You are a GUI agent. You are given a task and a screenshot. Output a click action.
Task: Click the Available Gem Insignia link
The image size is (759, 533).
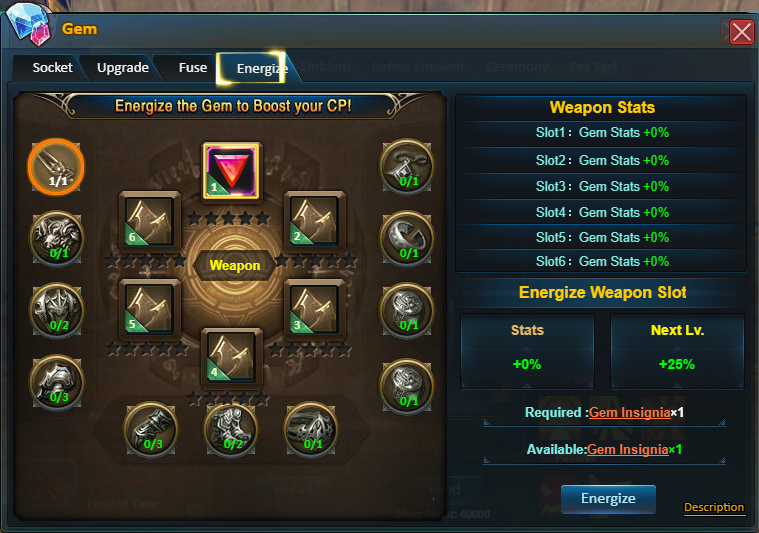[628, 449]
